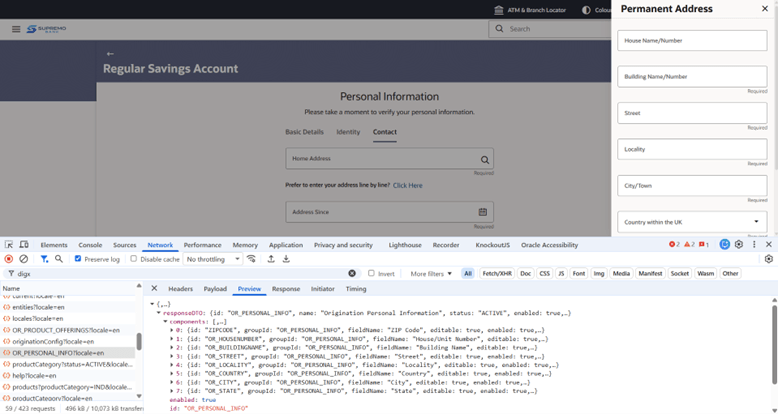Open DevTools settings gear icon
This screenshot has height=414, width=778.
tap(739, 245)
